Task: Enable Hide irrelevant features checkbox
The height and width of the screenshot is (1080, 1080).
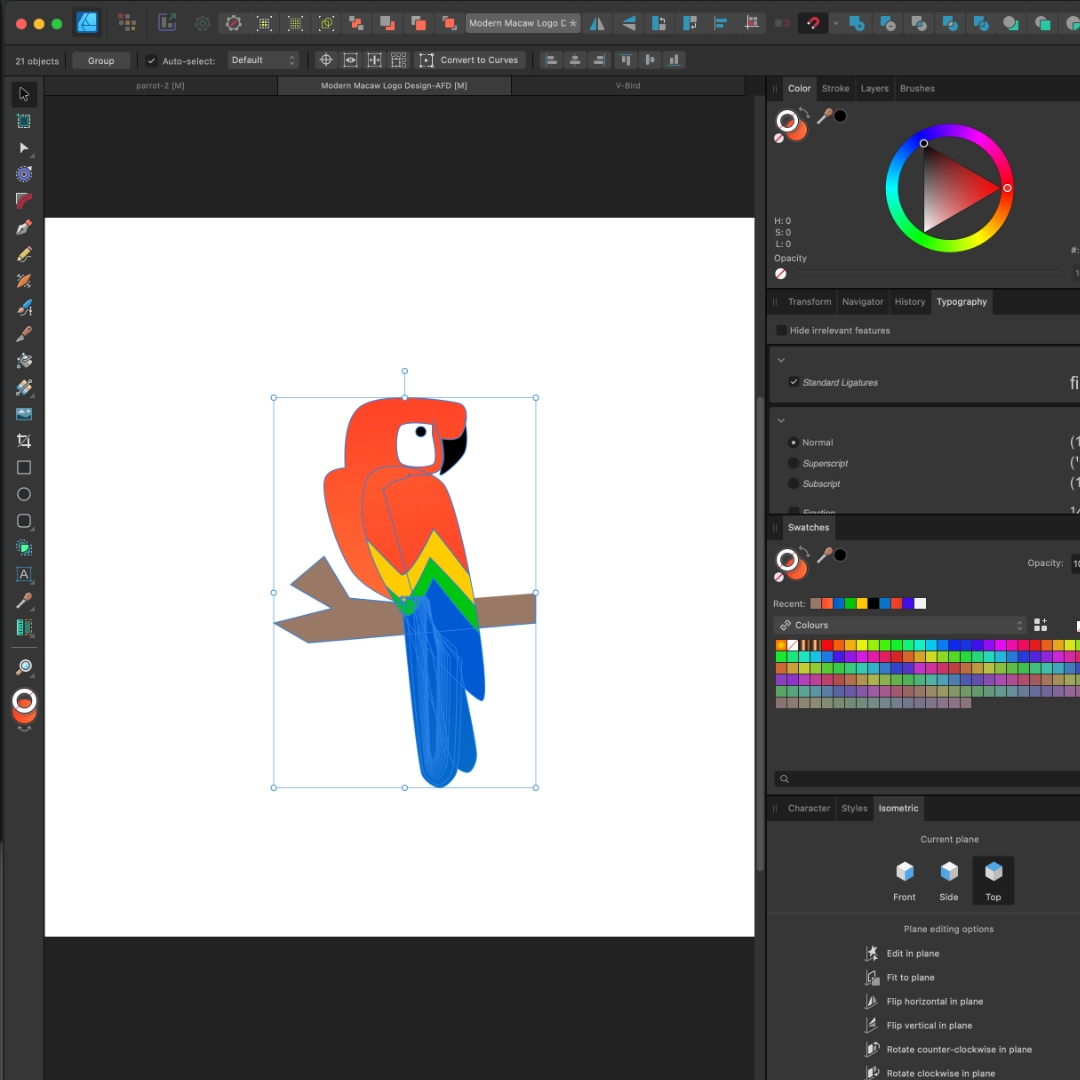Action: (781, 330)
